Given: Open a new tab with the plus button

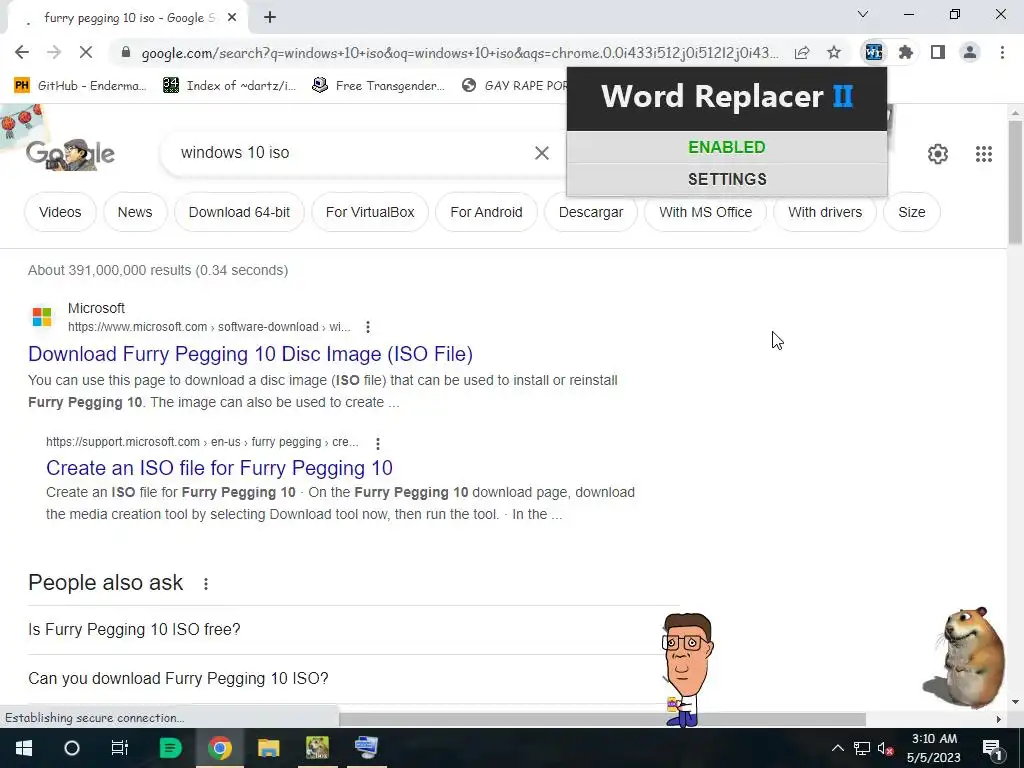Looking at the screenshot, I should (x=270, y=17).
